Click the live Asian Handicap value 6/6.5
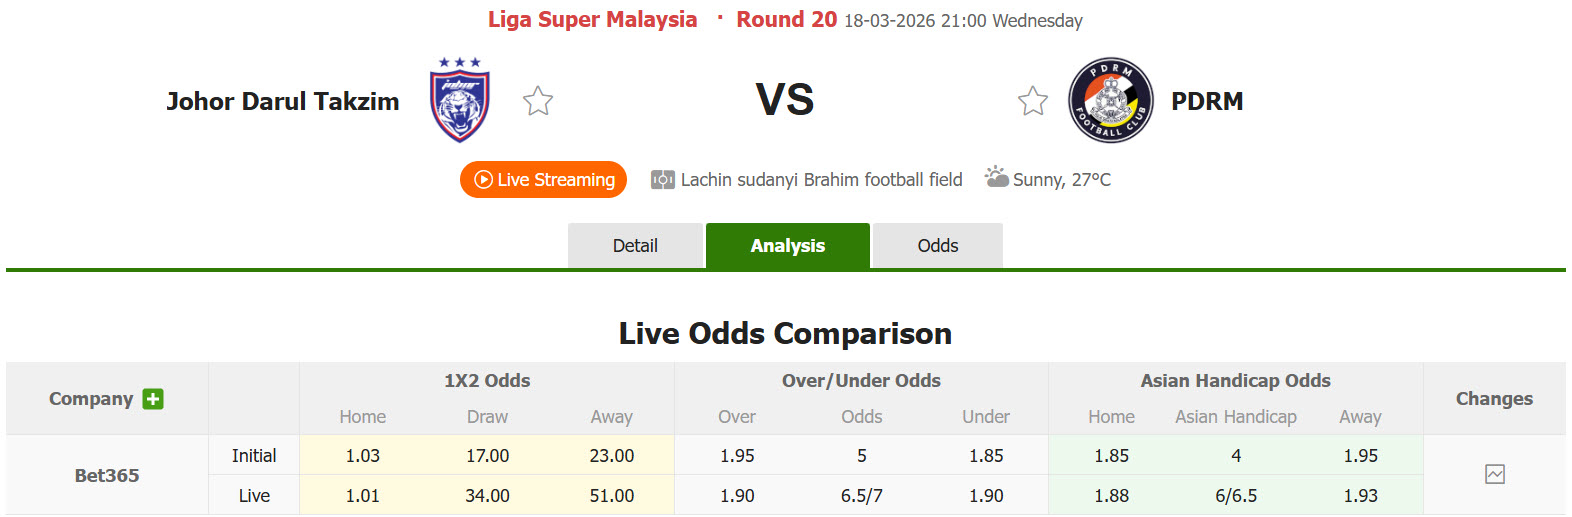 (x=1236, y=495)
